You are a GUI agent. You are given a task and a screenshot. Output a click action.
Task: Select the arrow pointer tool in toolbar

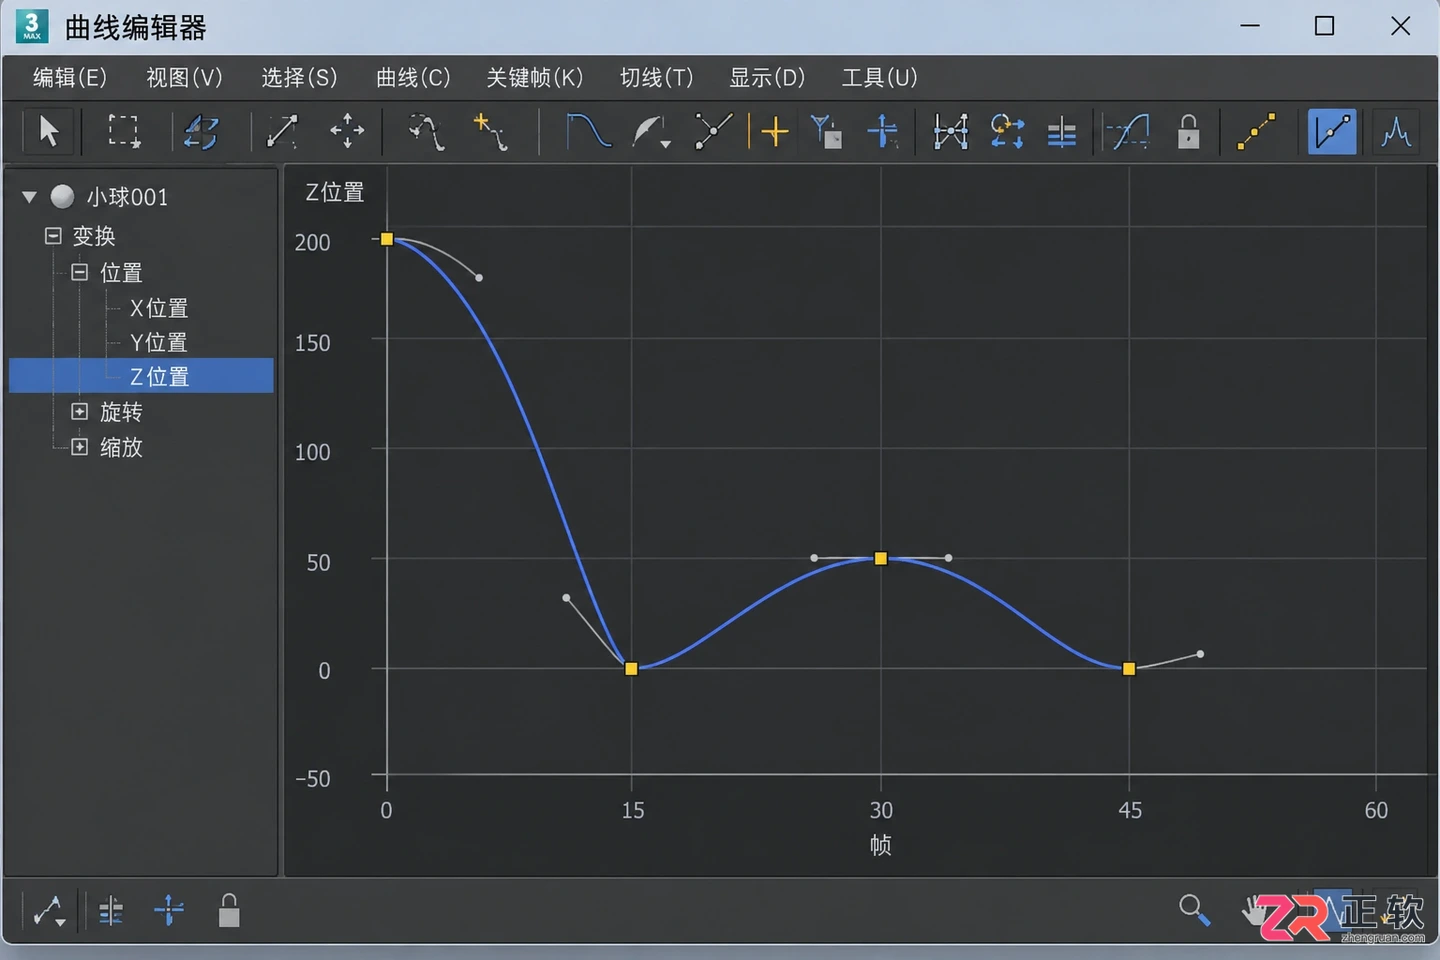48,131
